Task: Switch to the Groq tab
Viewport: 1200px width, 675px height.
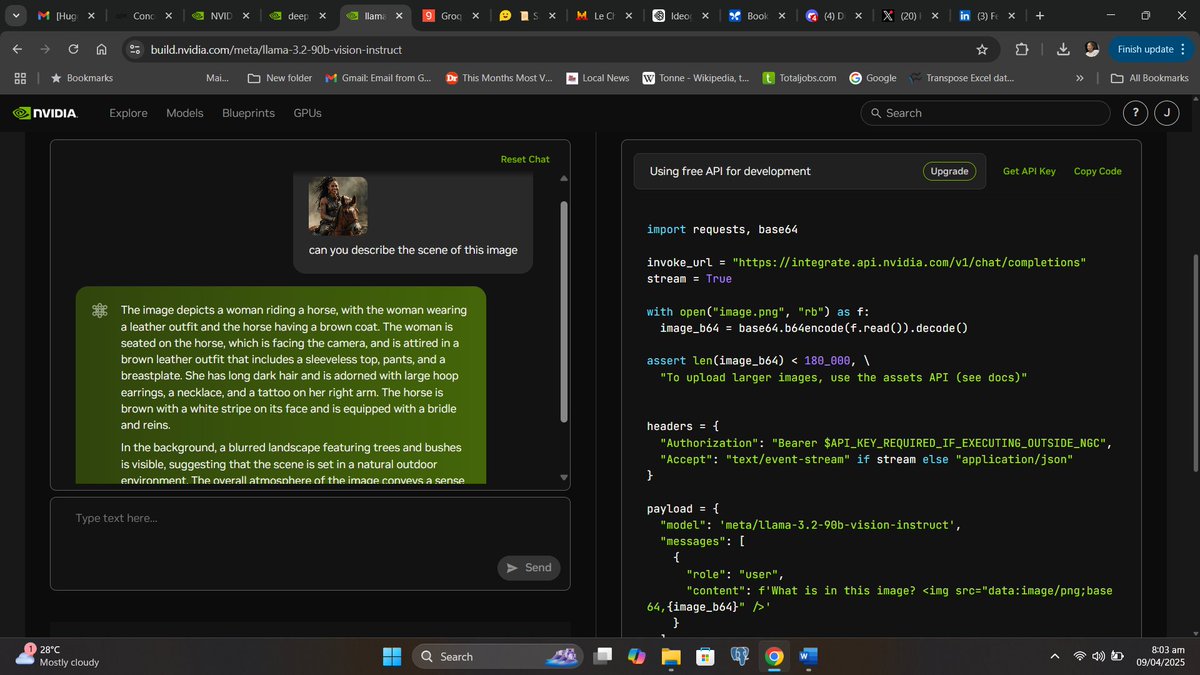Action: coord(451,16)
